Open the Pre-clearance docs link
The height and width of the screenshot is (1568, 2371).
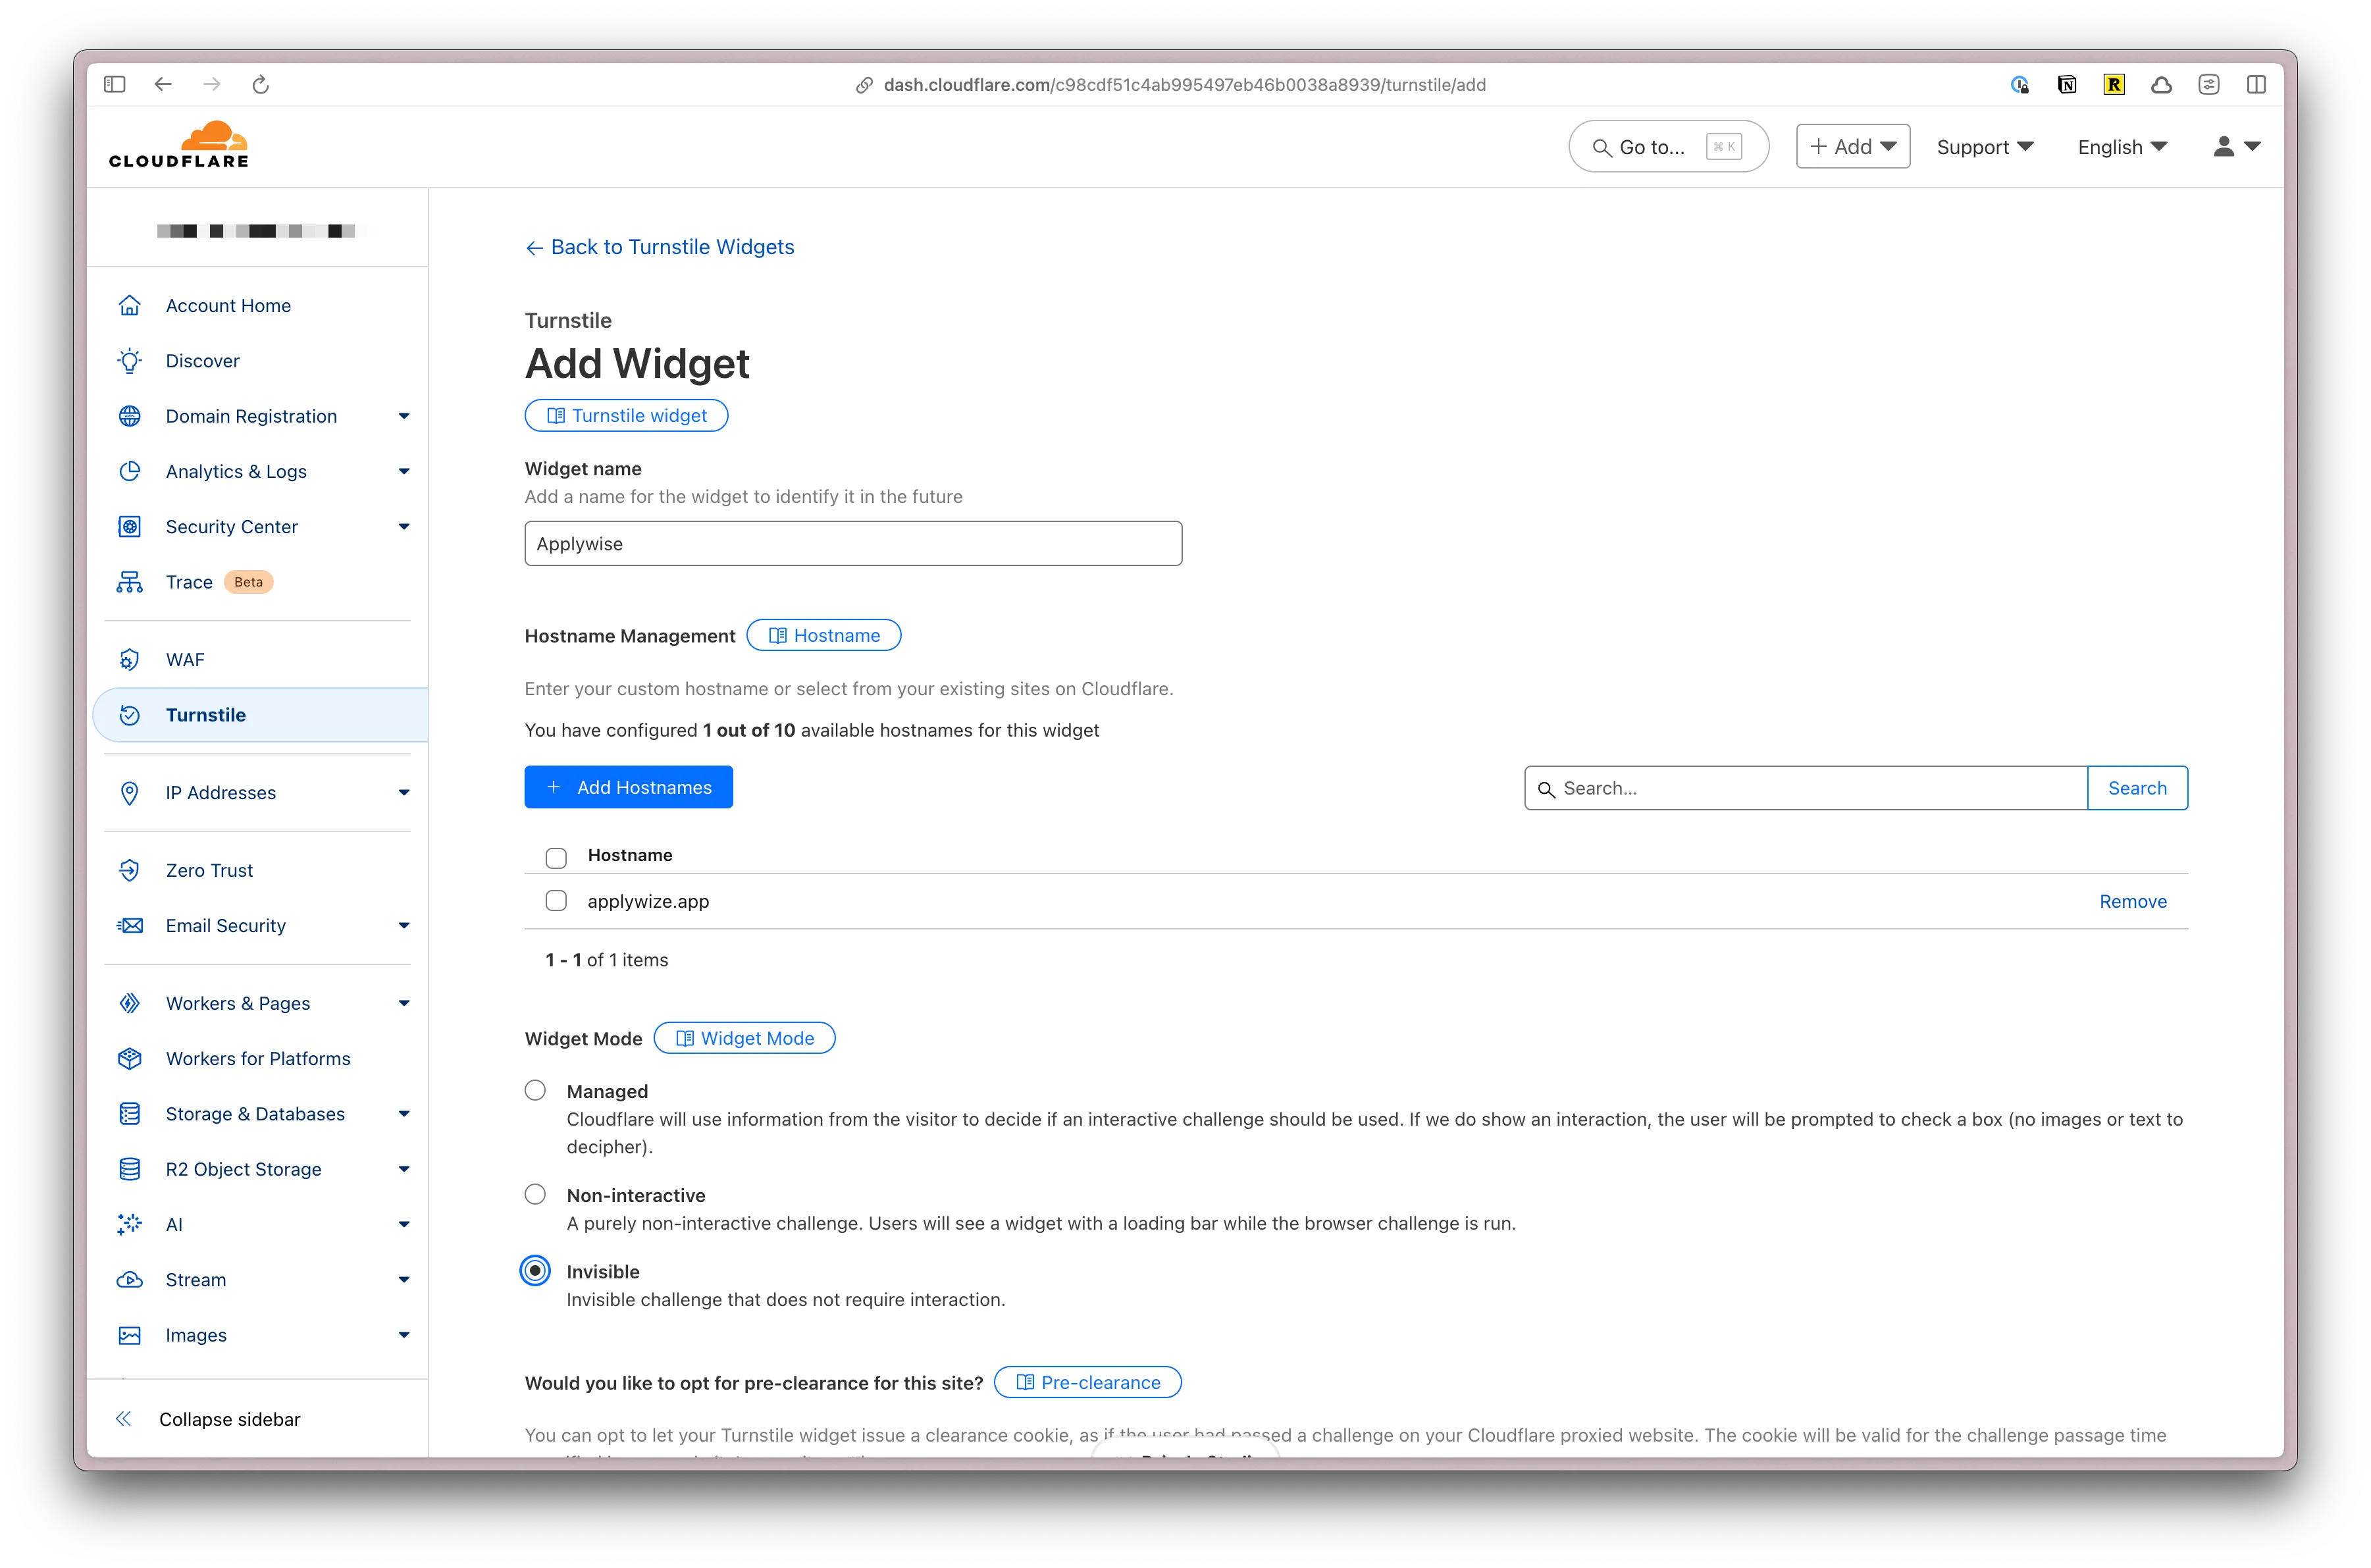(x=1088, y=1382)
